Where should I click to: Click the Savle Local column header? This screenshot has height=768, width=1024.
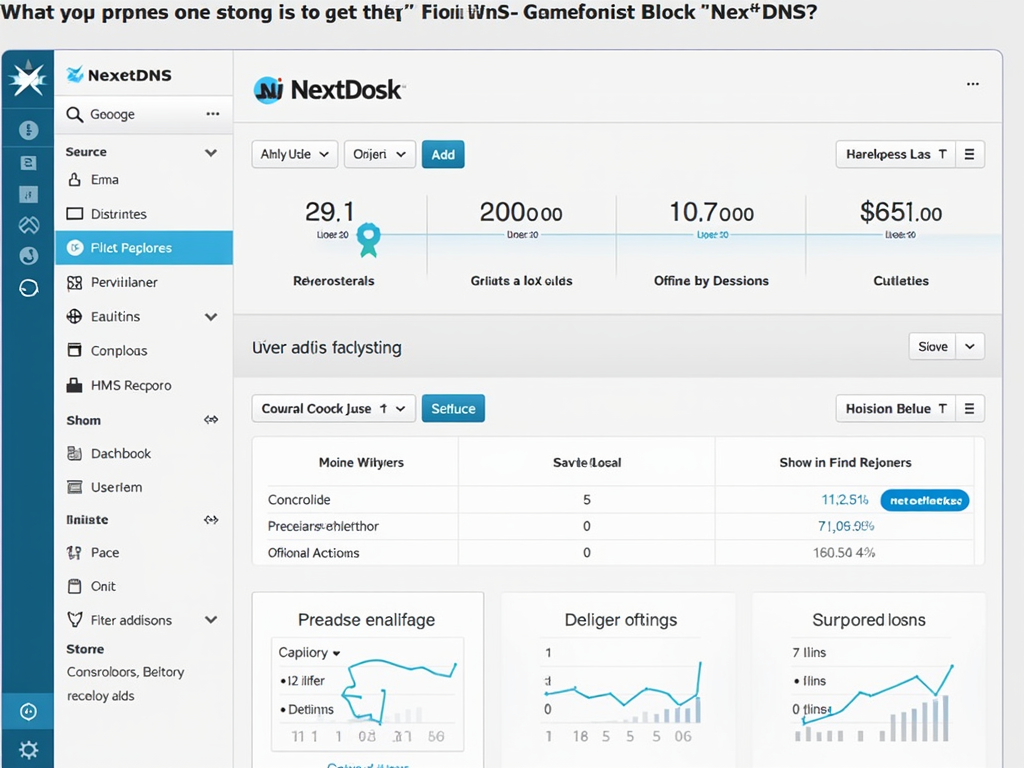pos(587,462)
